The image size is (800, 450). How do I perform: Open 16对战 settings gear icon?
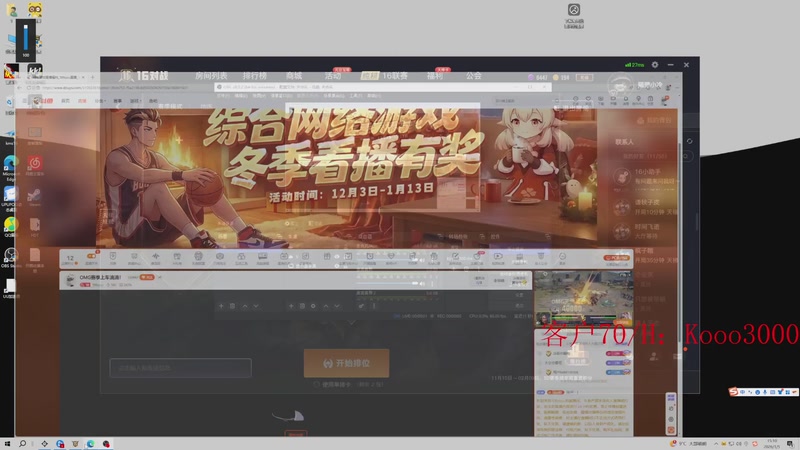point(655,65)
